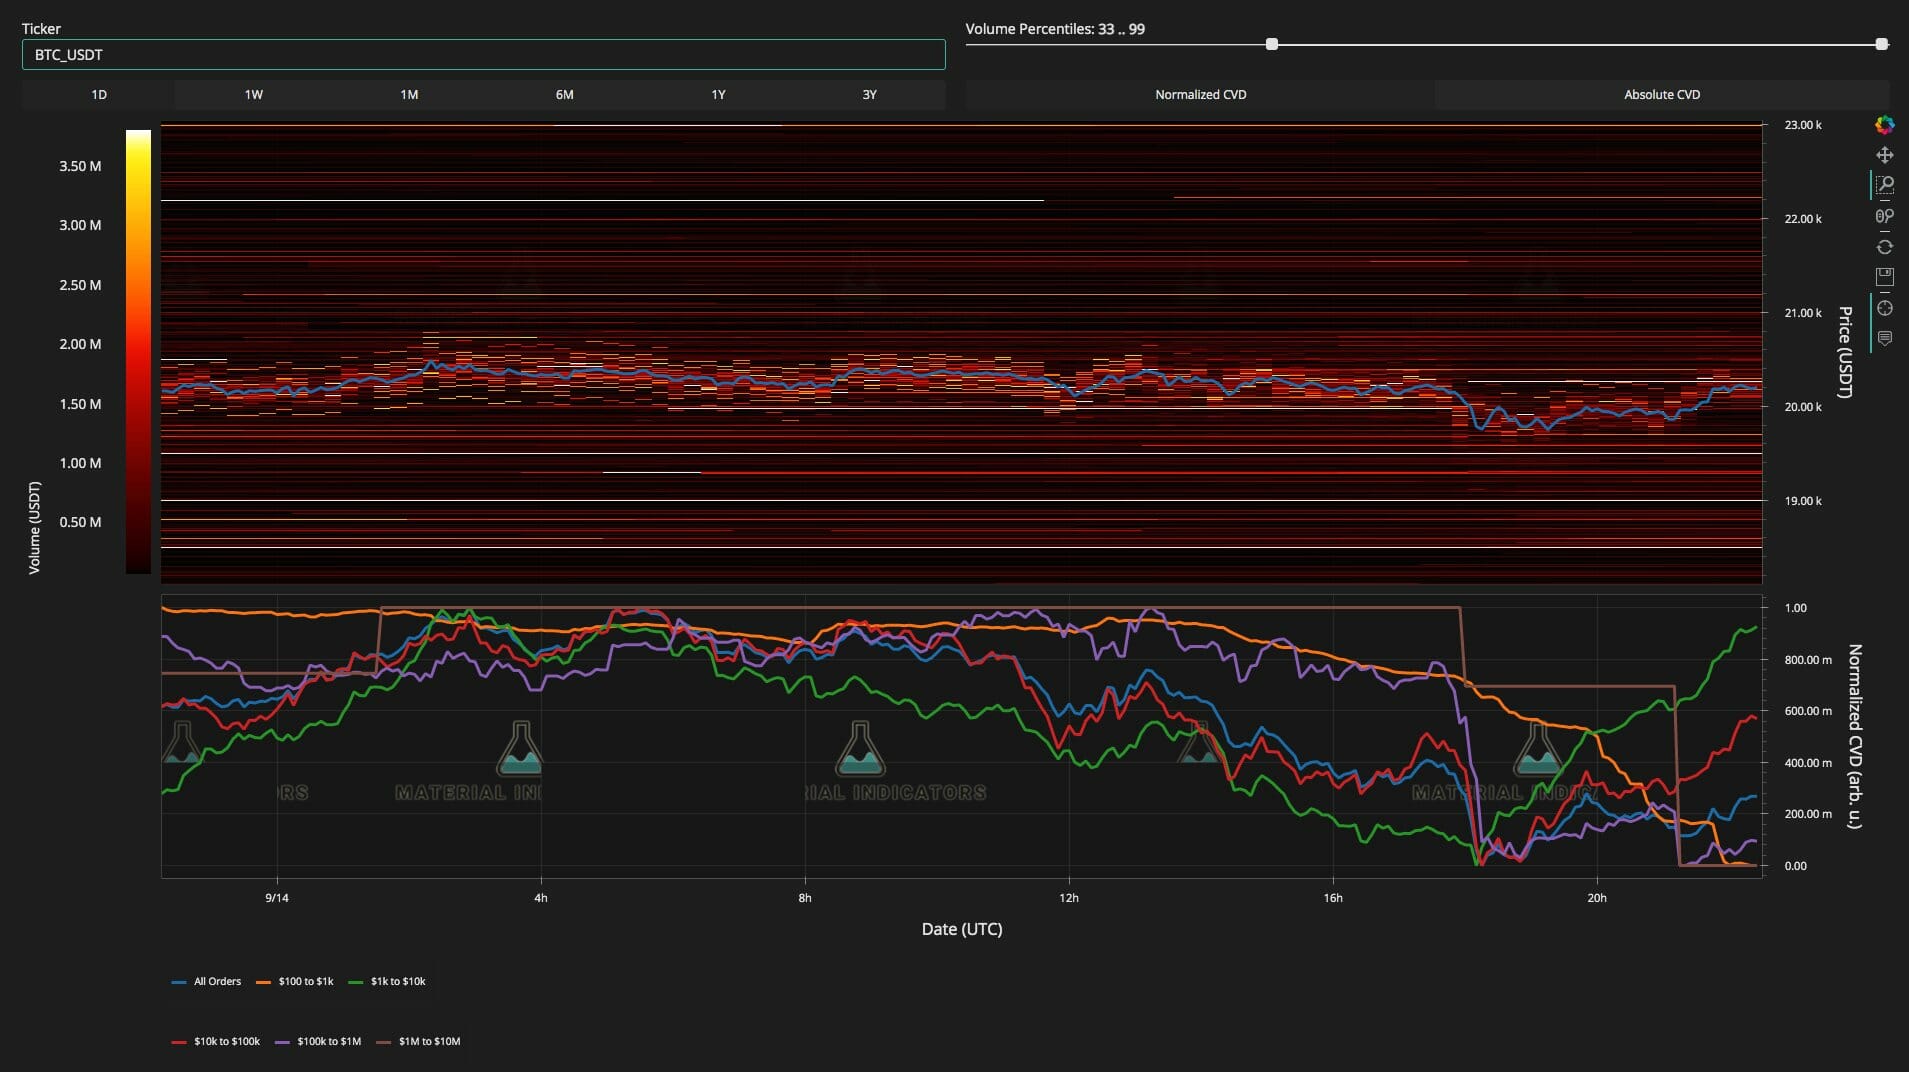
Task: Select the 1M timeframe
Action: (409, 94)
